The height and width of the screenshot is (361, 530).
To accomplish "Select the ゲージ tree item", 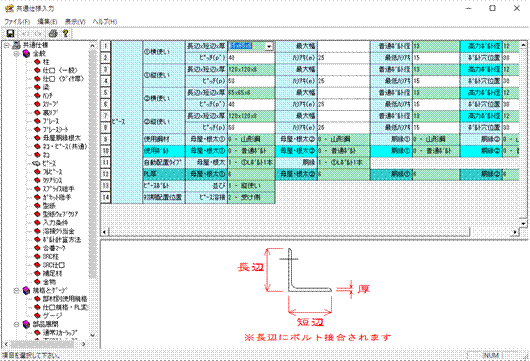I will point(48,315).
